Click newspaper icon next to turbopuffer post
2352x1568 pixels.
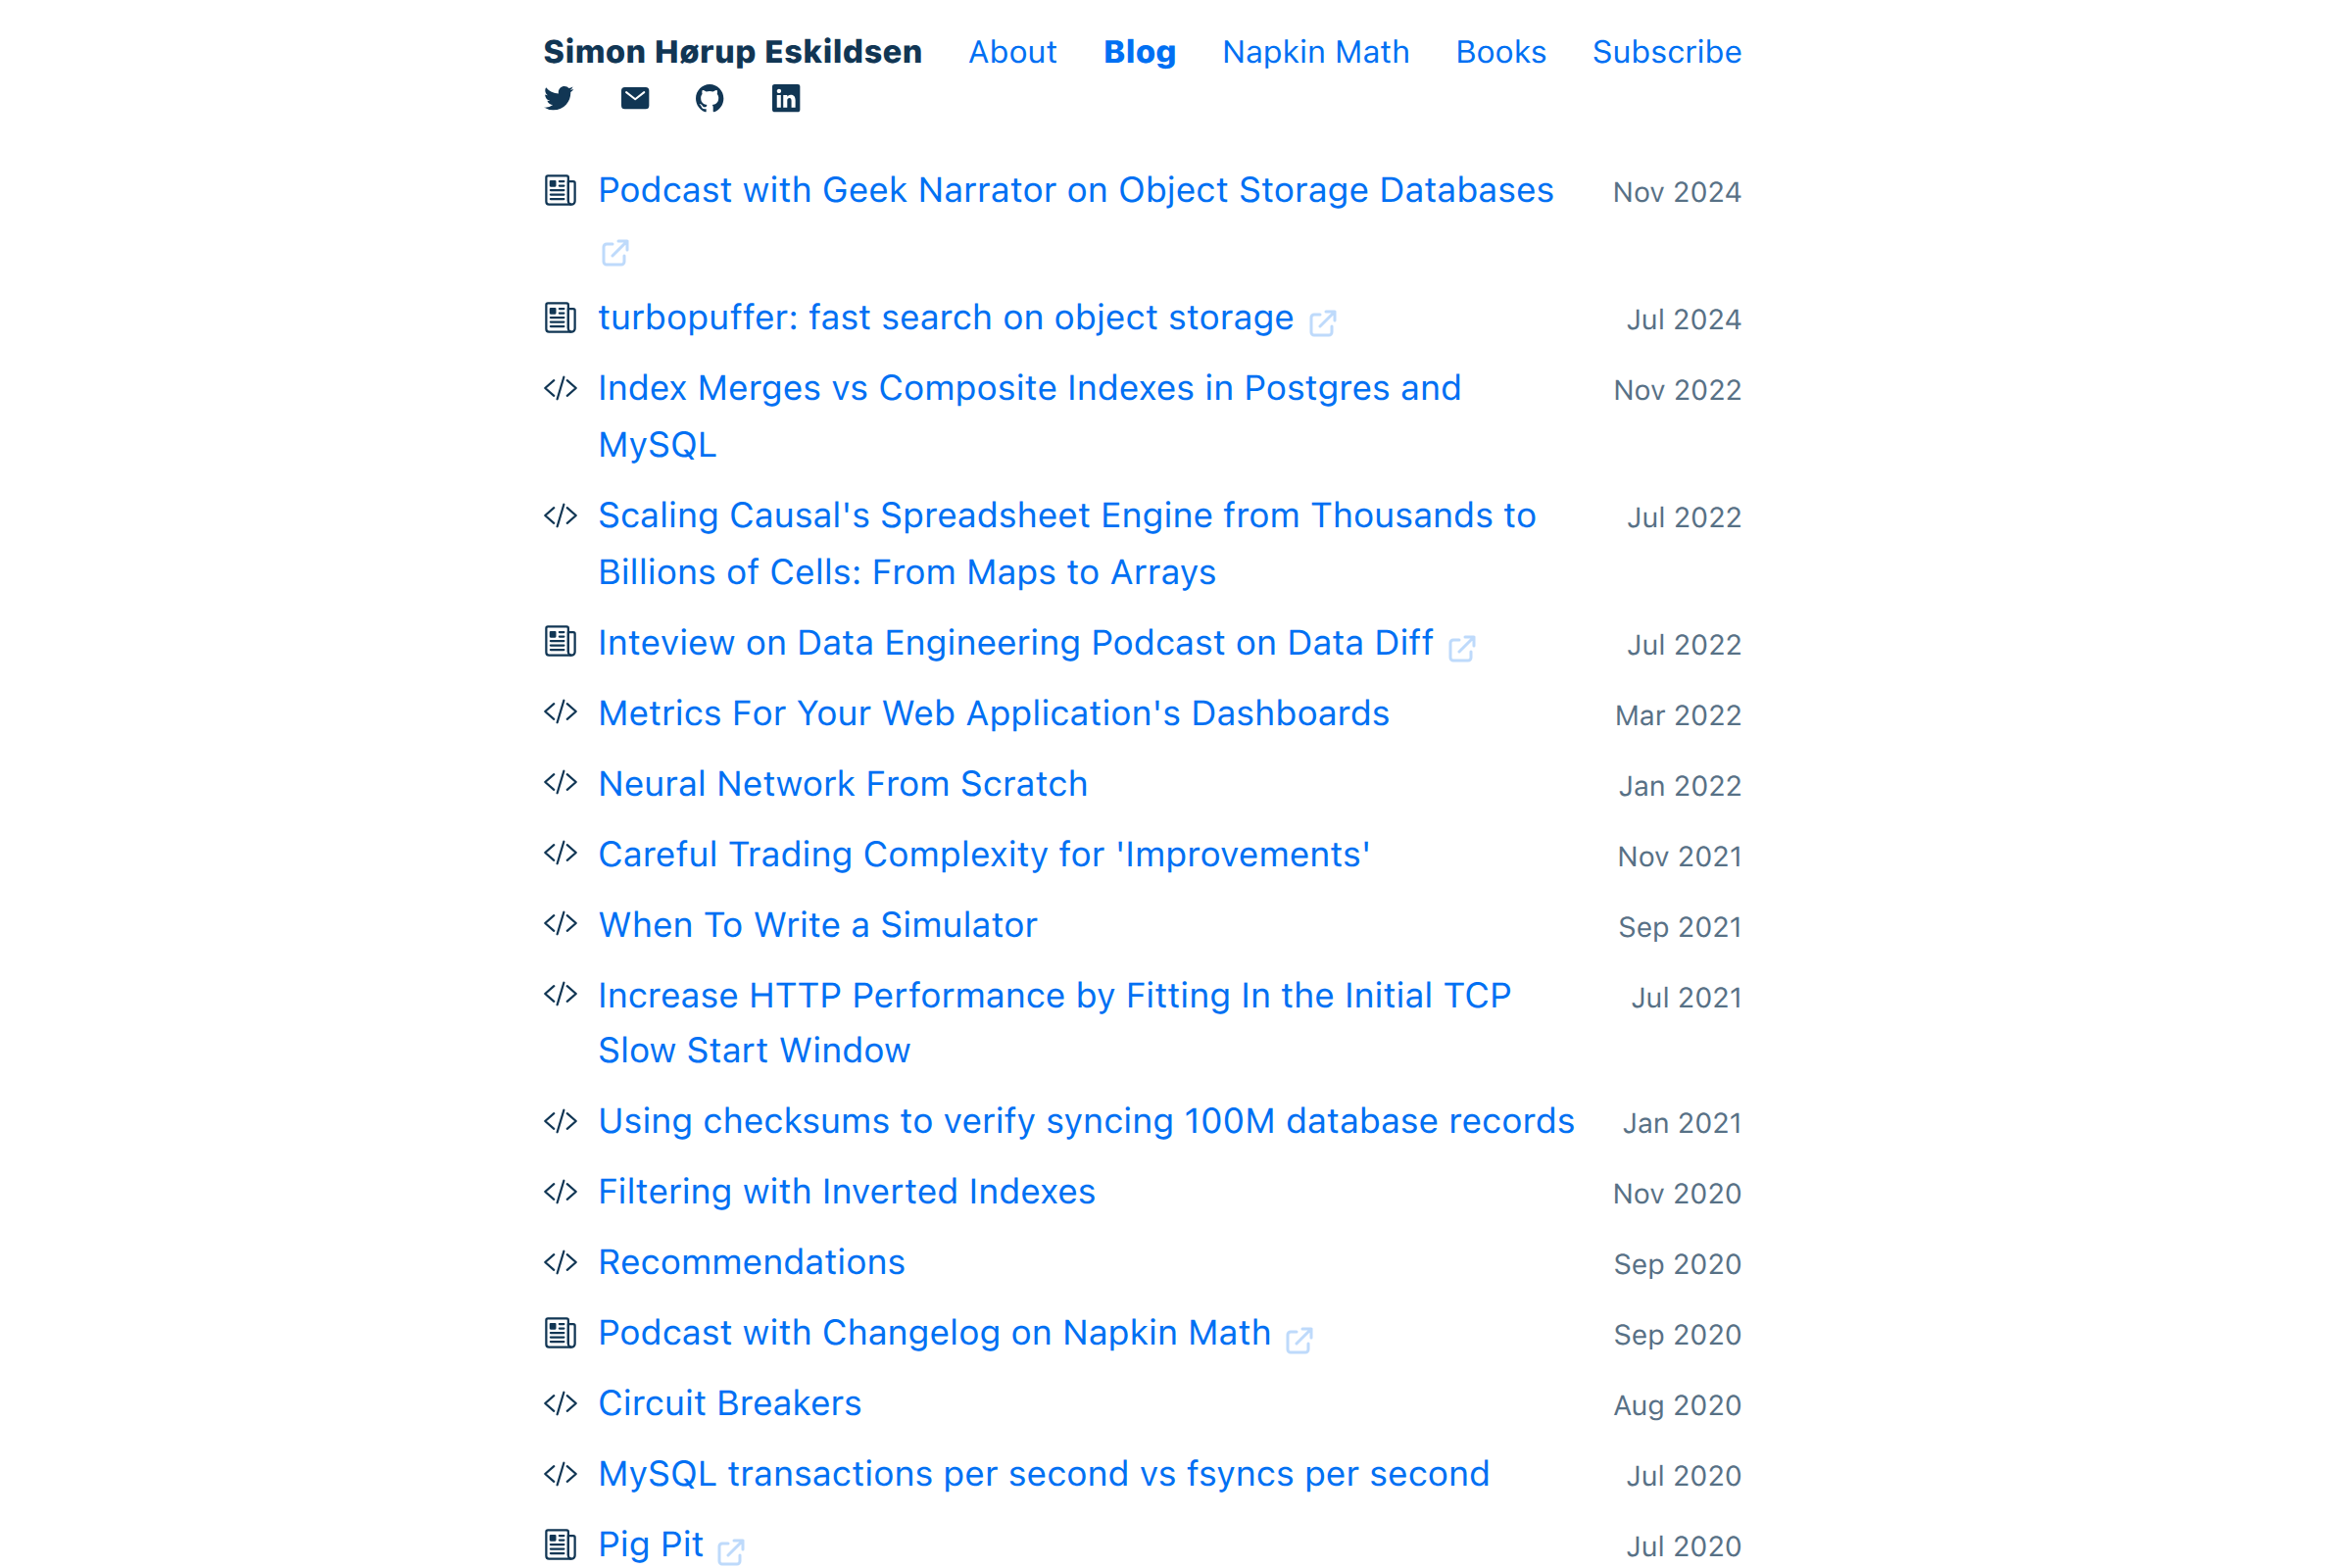click(x=560, y=318)
